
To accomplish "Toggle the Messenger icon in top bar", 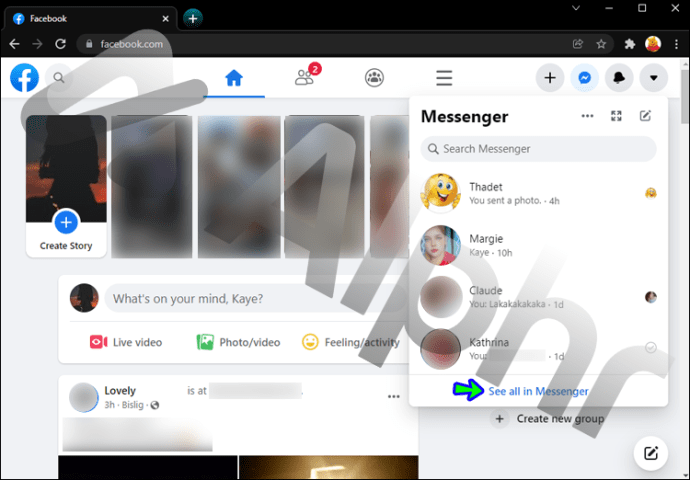I will [584, 78].
